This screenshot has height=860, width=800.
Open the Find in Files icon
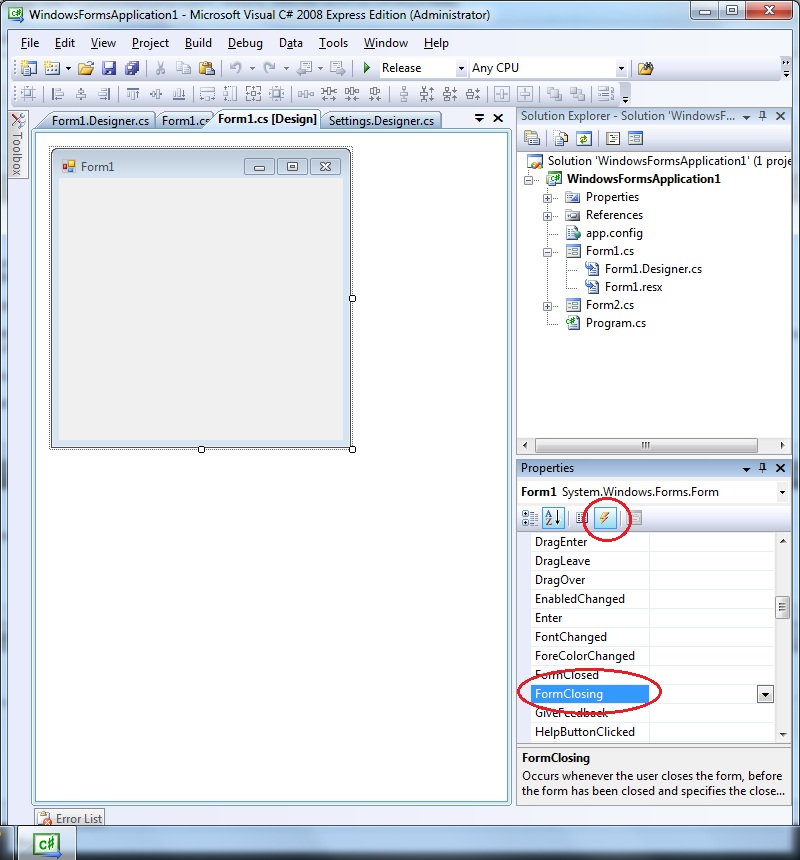click(645, 69)
